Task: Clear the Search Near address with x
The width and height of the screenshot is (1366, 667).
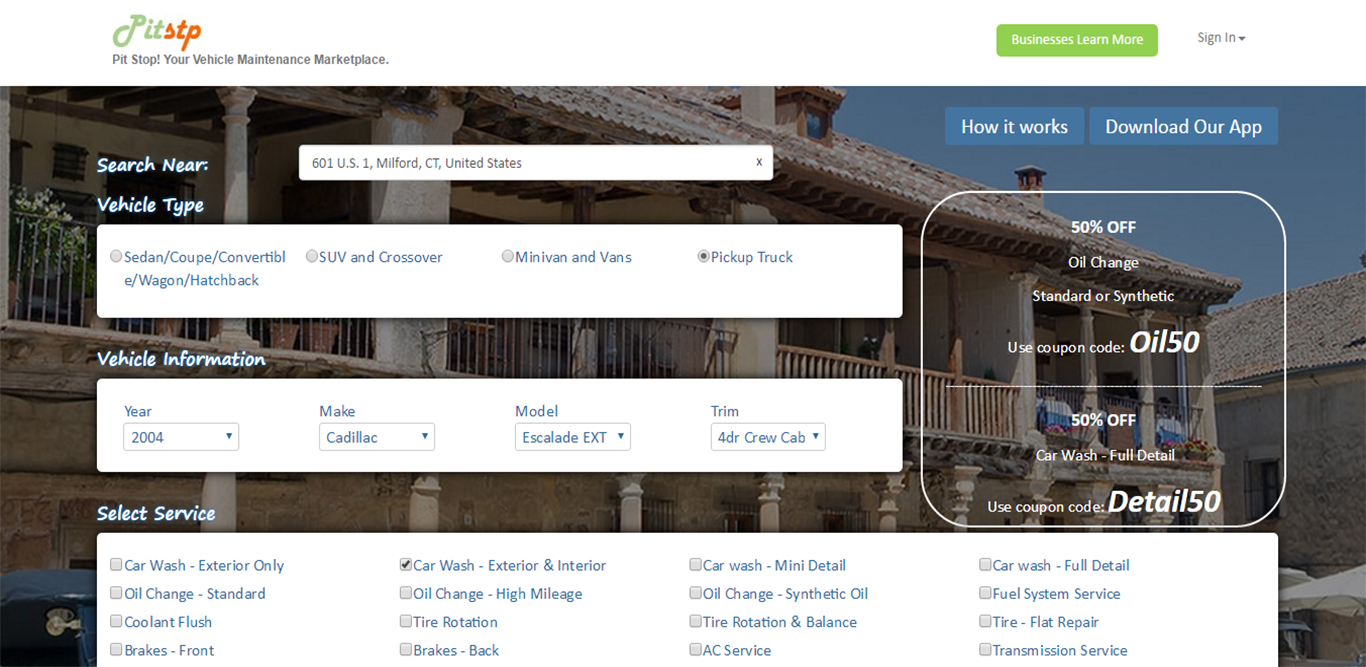Action: tap(759, 162)
